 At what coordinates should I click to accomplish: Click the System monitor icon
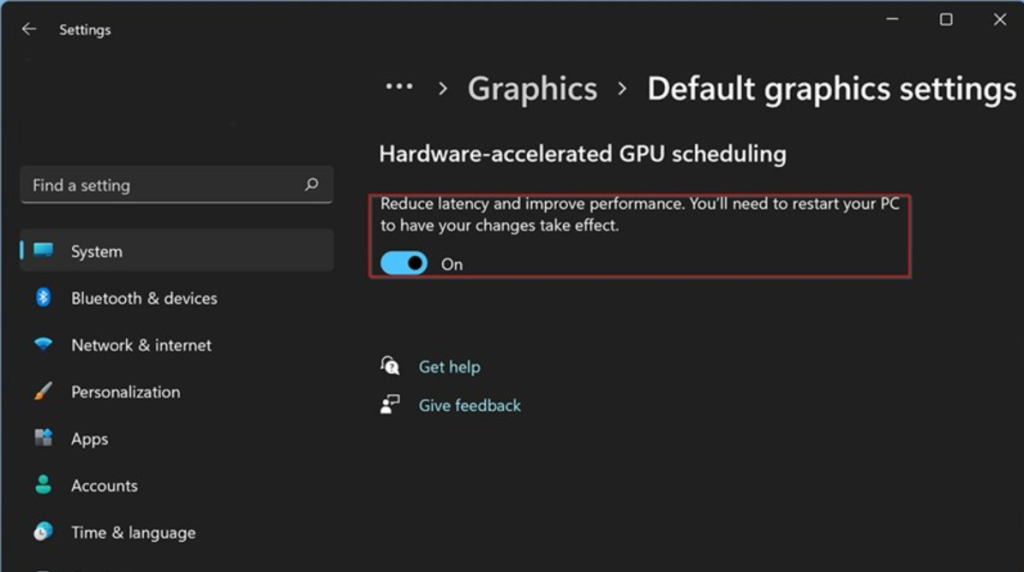44,251
